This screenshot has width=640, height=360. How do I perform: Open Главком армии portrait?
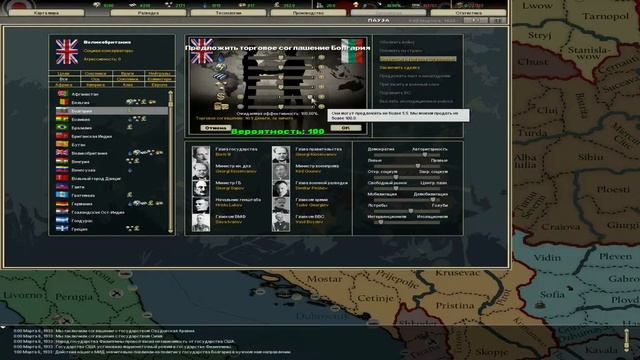281,205
